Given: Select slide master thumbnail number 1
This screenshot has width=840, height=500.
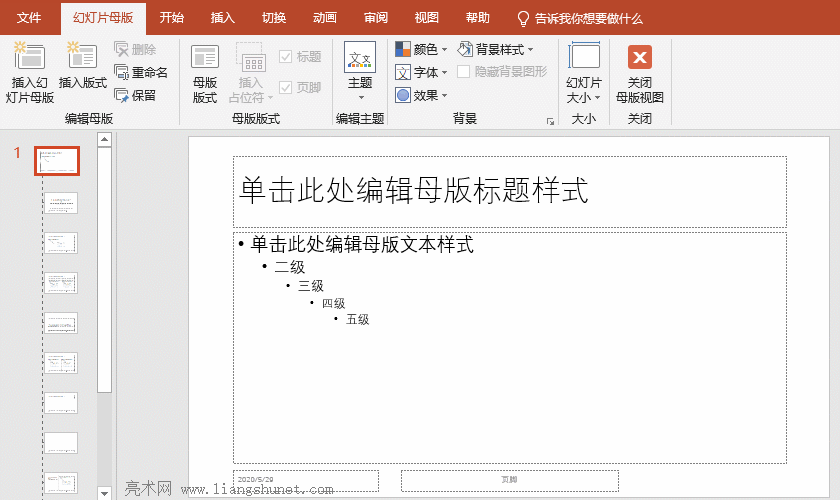Looking at the screenshot, I should [x=57, y=161].
